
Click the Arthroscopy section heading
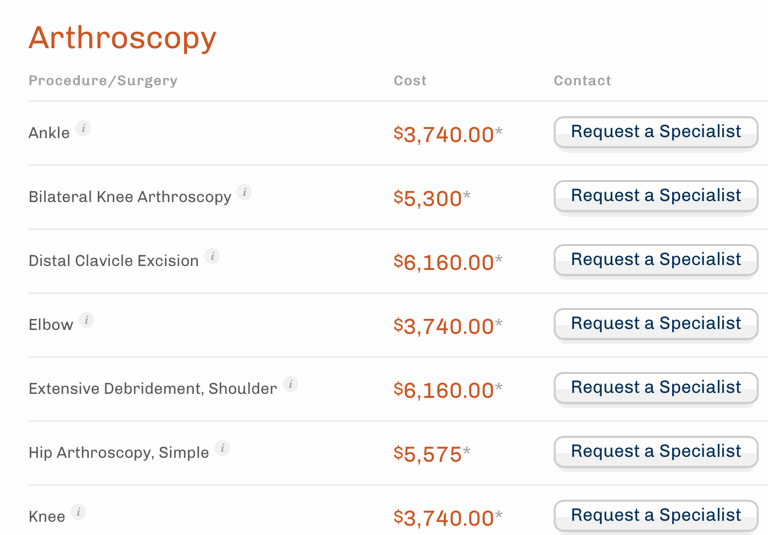click(x=122, y=38)
